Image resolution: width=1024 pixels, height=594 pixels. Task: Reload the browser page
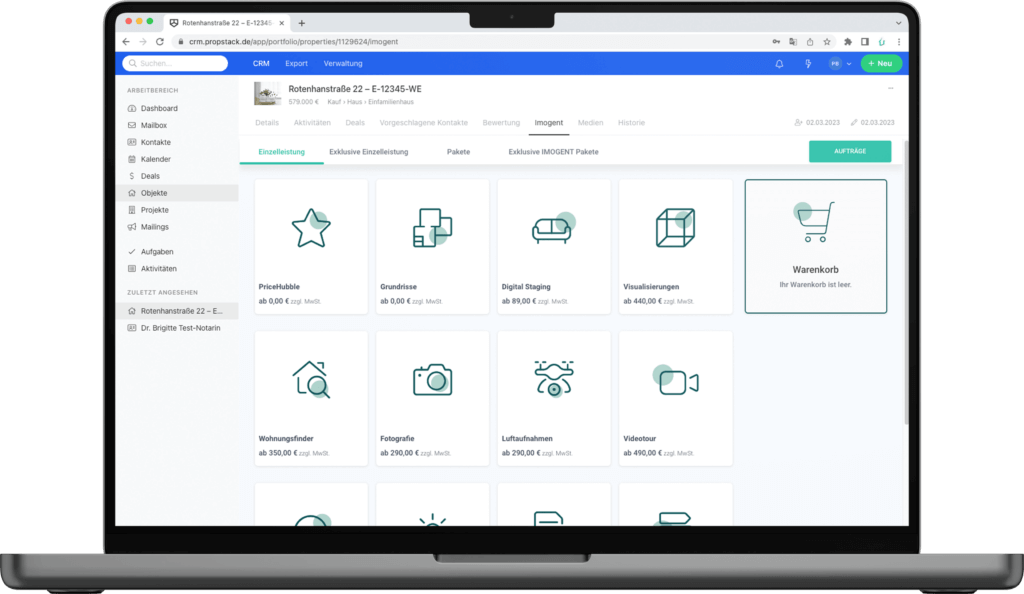(x=160, y=42)
